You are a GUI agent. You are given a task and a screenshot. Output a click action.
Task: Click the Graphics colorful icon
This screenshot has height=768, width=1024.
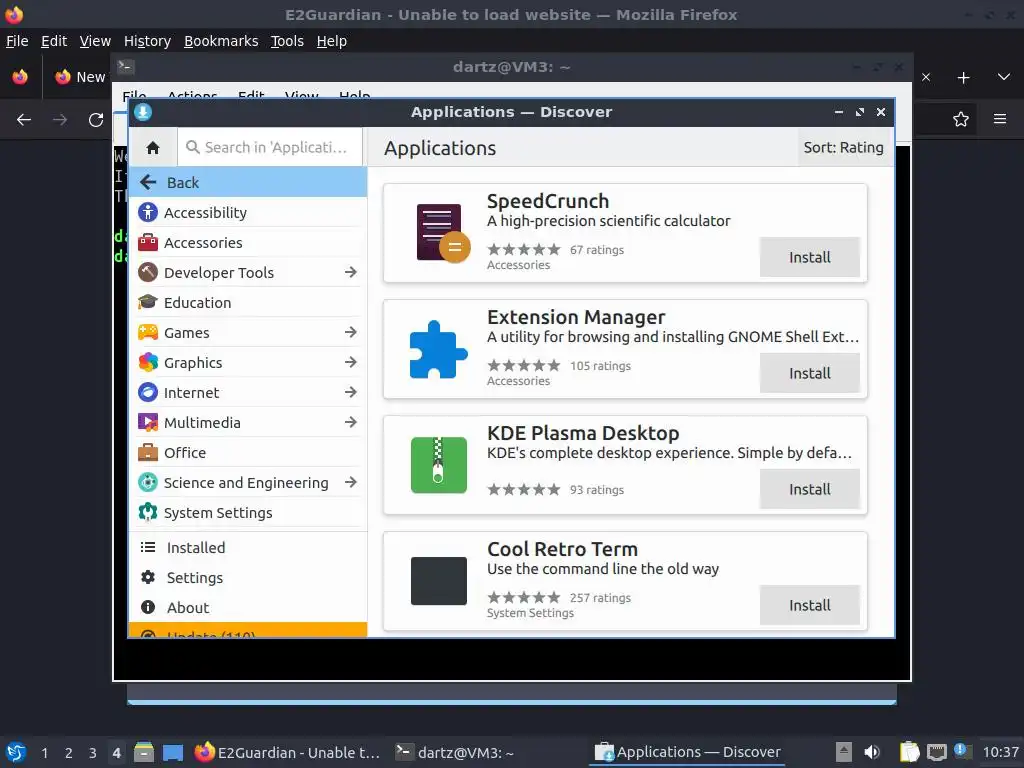coord(148,362)
